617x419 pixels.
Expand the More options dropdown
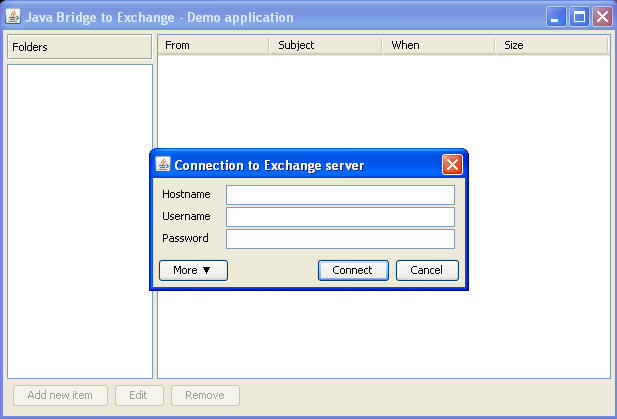[193, 270]
